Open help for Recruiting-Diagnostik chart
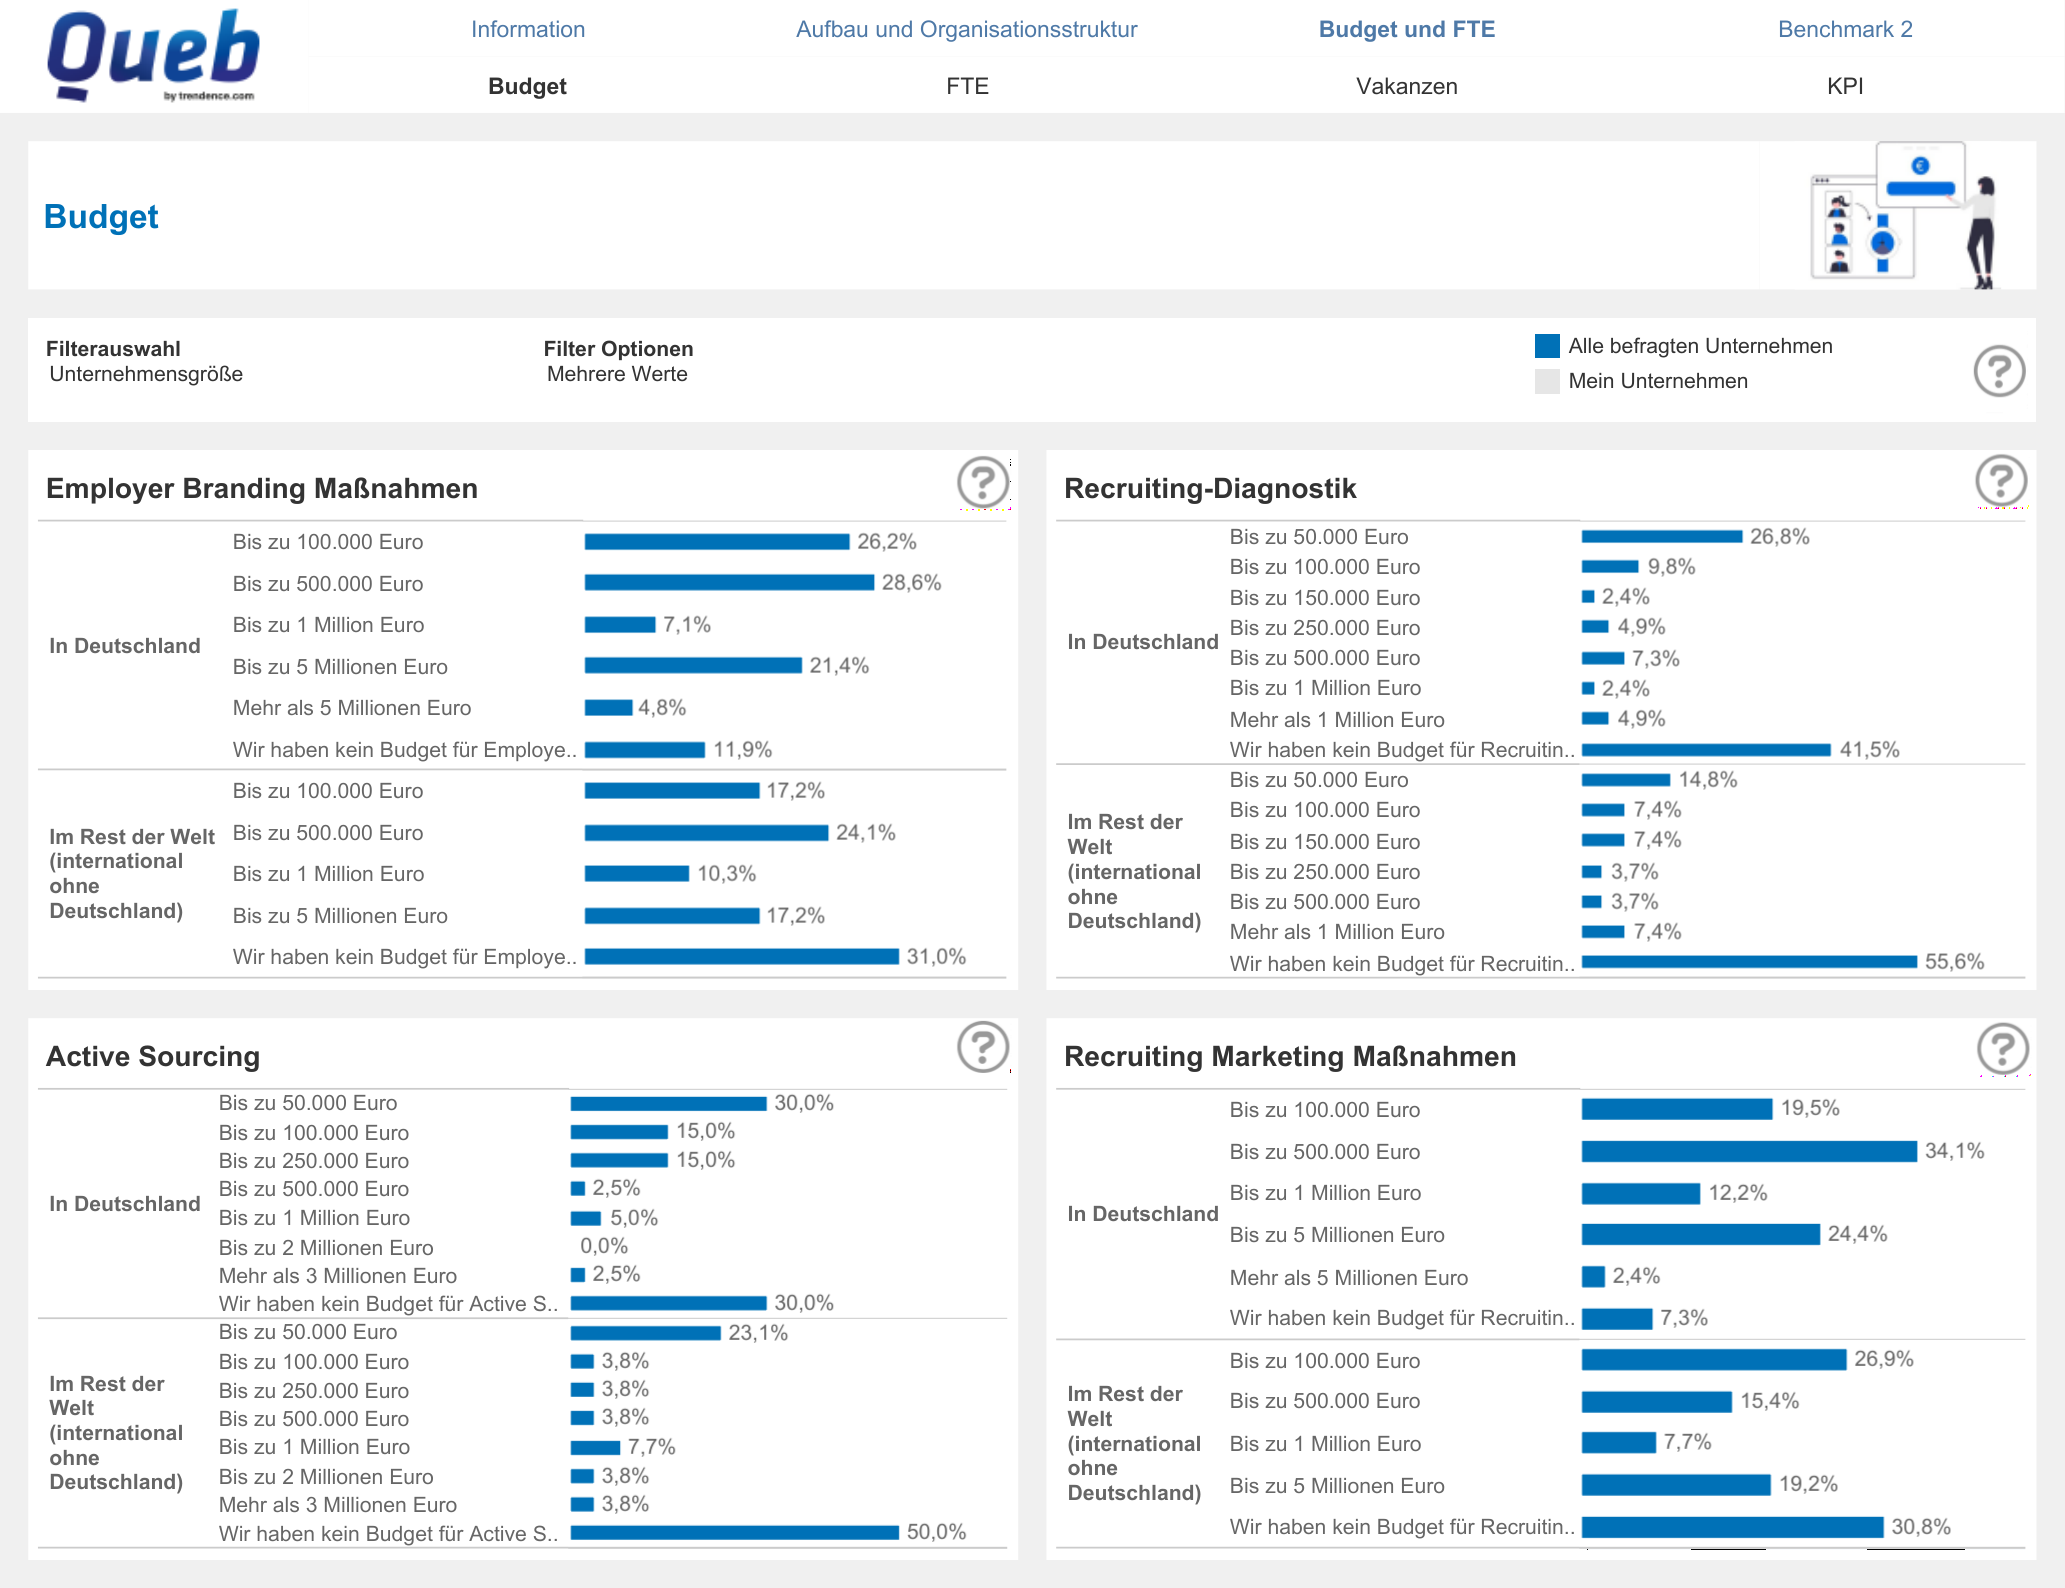Image resolution: width=2065 pixels, height=1588 pixels. [2000, 481]
